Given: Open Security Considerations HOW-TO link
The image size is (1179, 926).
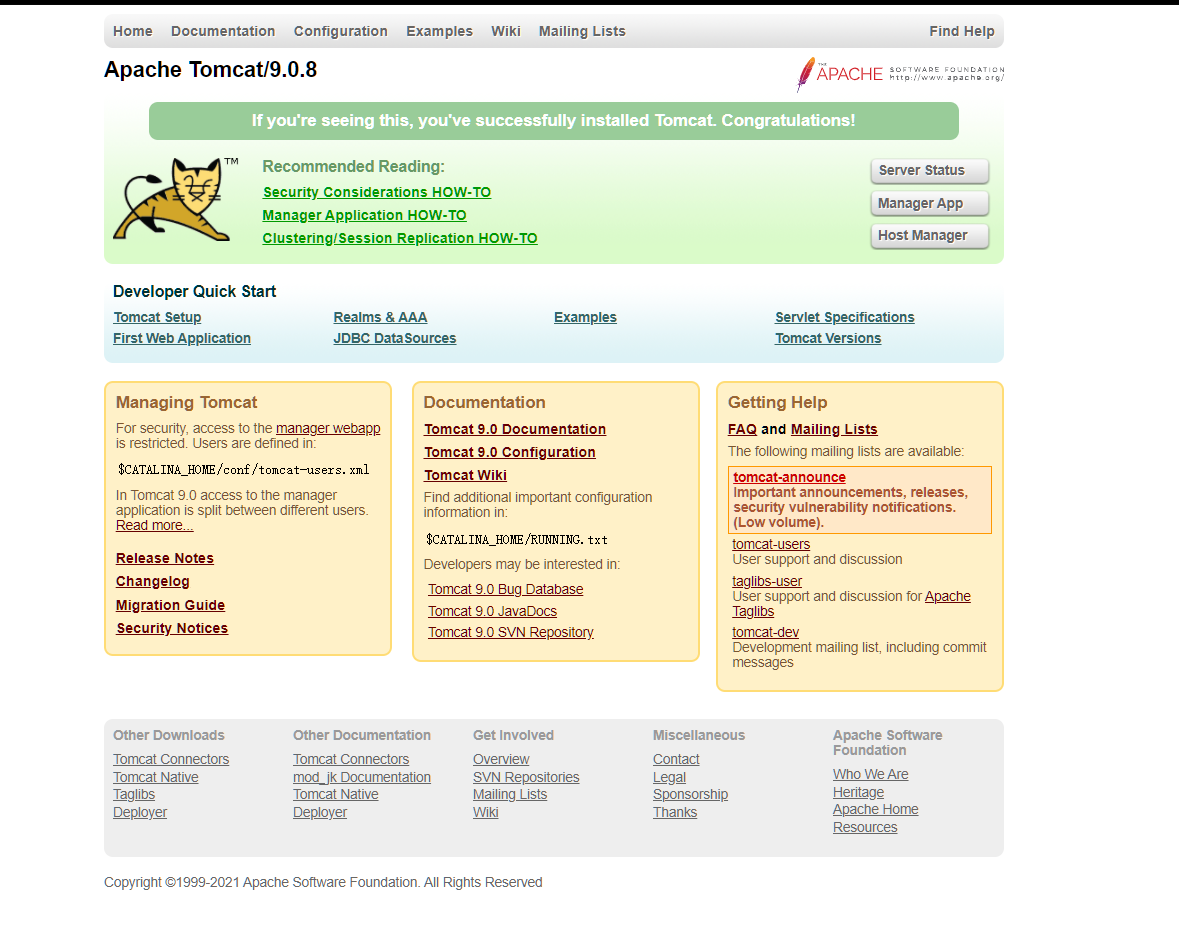Looking at the screenshot, I should pos(377,192).
